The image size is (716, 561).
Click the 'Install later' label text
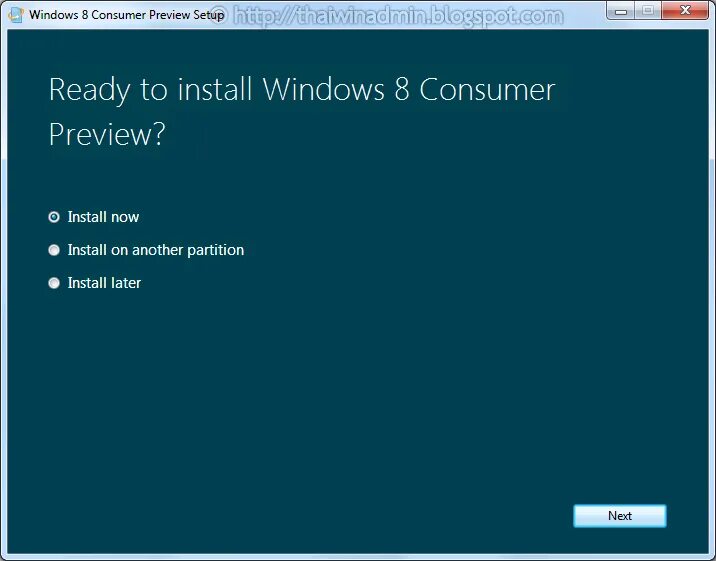tap(104, 283)
